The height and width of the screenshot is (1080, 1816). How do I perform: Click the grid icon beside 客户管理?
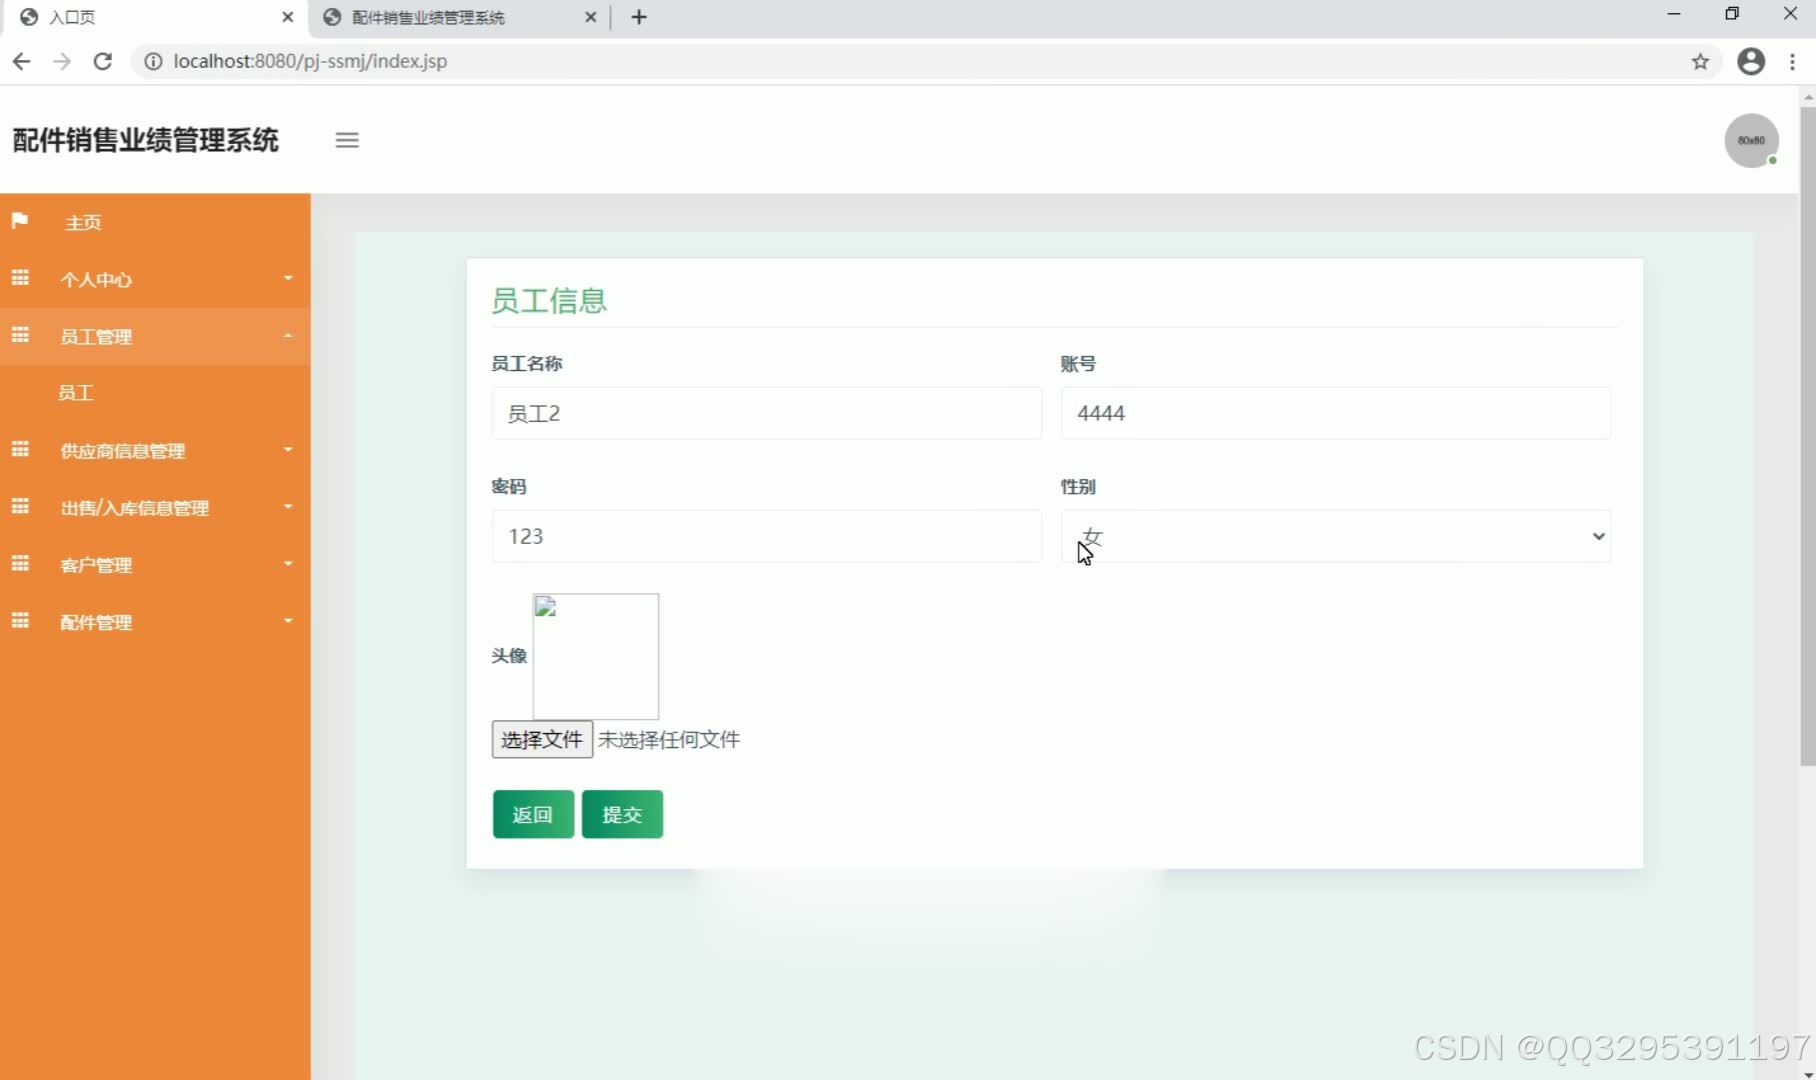pos(20,563)
